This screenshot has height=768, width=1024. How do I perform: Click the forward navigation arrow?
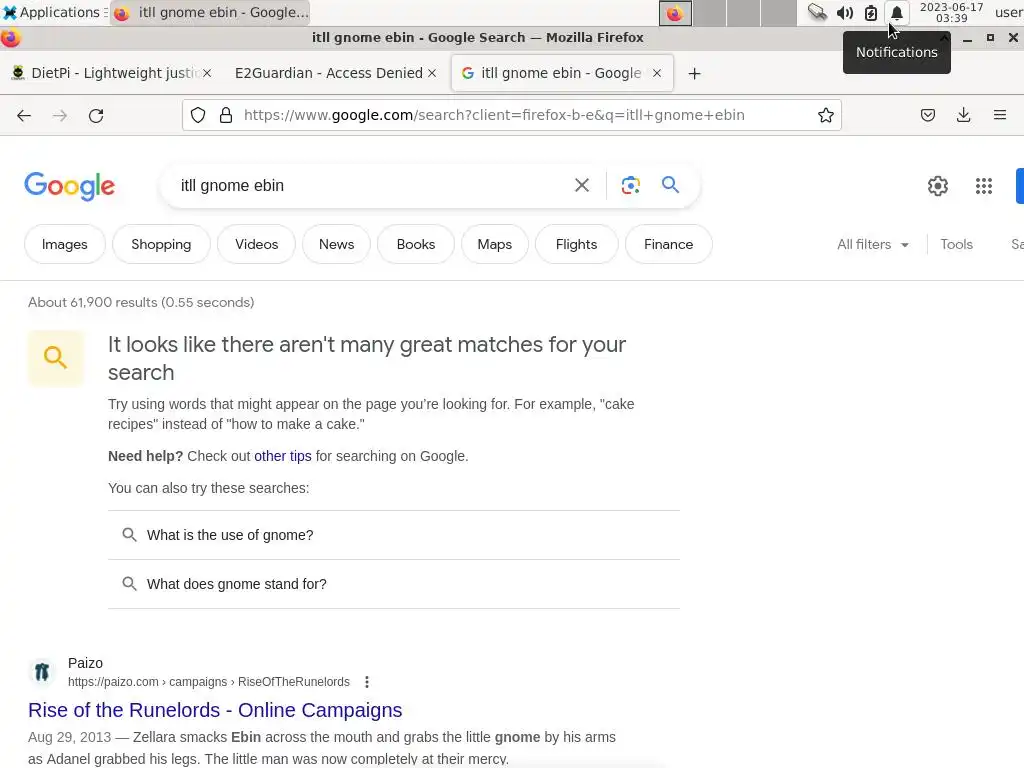click(60, 116)
